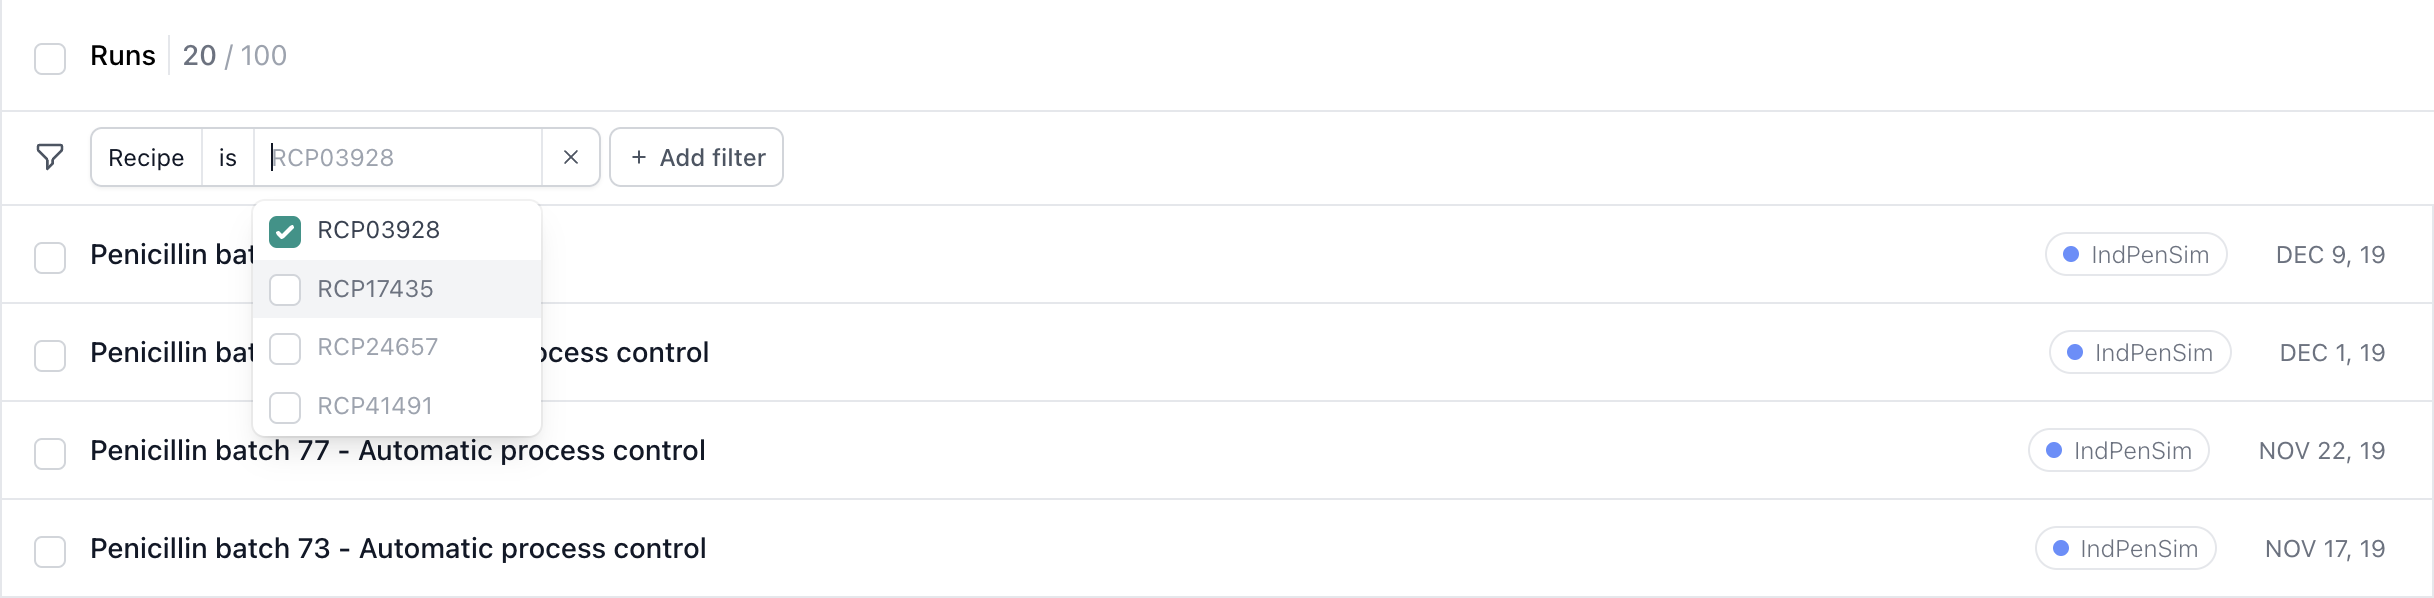This screenshot has height=598, width=2434.
Task: Click IndPenSim tag on Nov 22 row
Action: click(2119, 451)
